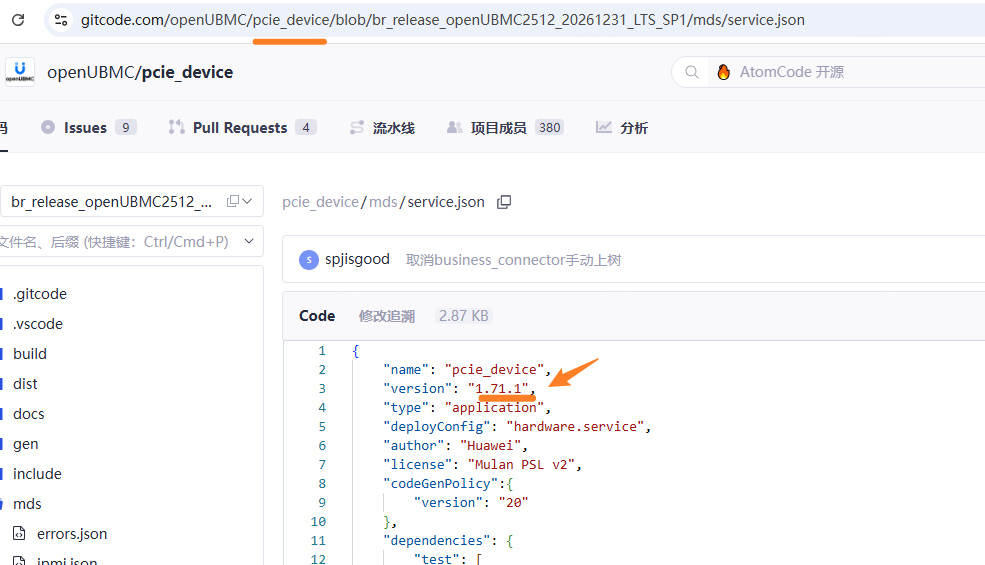Open the 分析 analytics tab
Screen dimensions: 985x565
coord(622,127)
